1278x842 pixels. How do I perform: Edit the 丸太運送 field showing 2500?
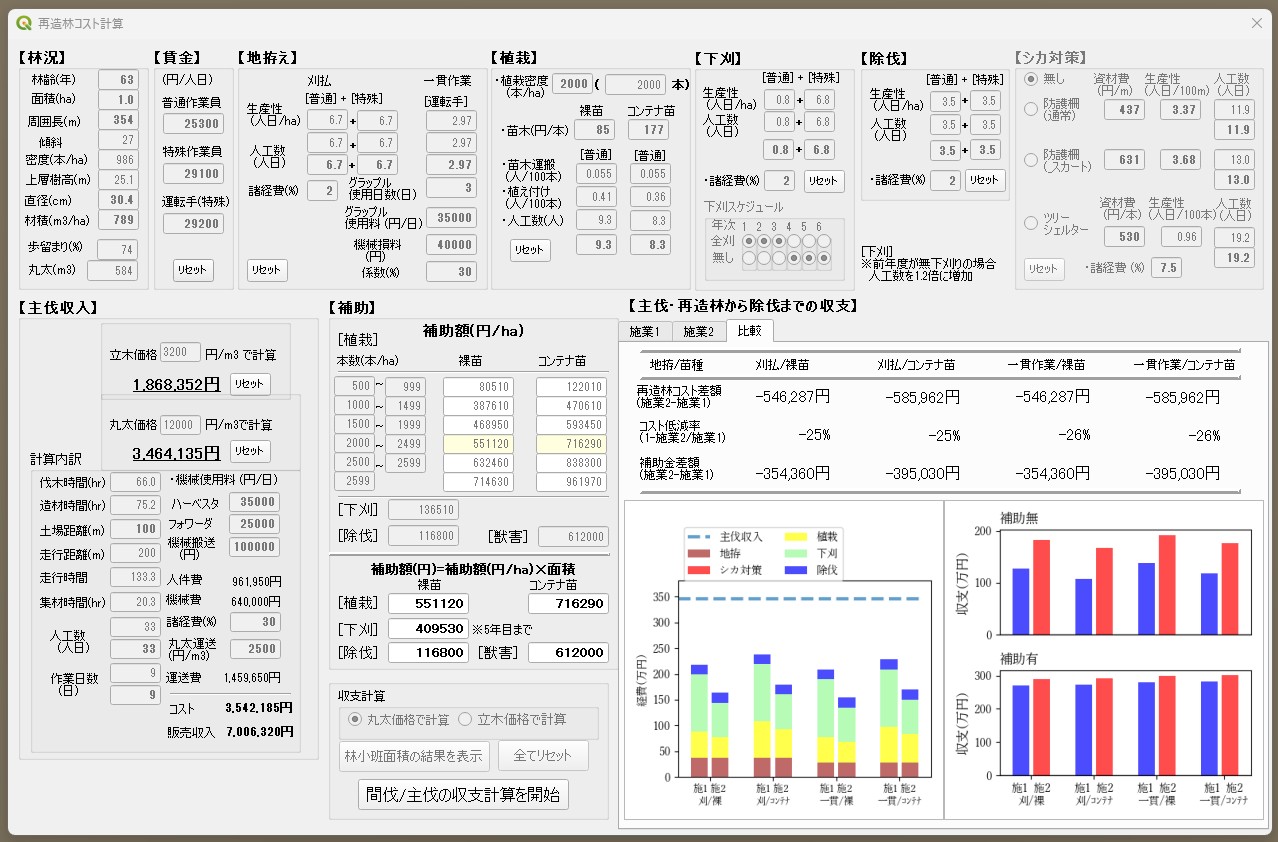[x=254, y=649]
